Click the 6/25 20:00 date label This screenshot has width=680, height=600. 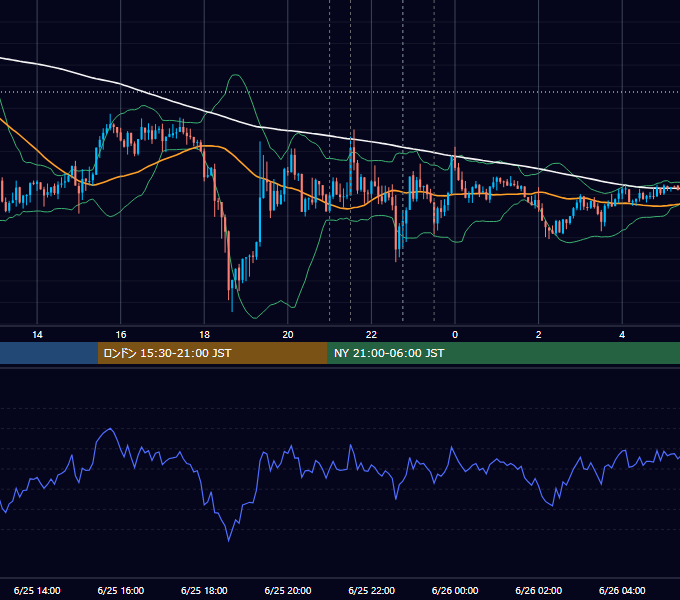(288, 590)
